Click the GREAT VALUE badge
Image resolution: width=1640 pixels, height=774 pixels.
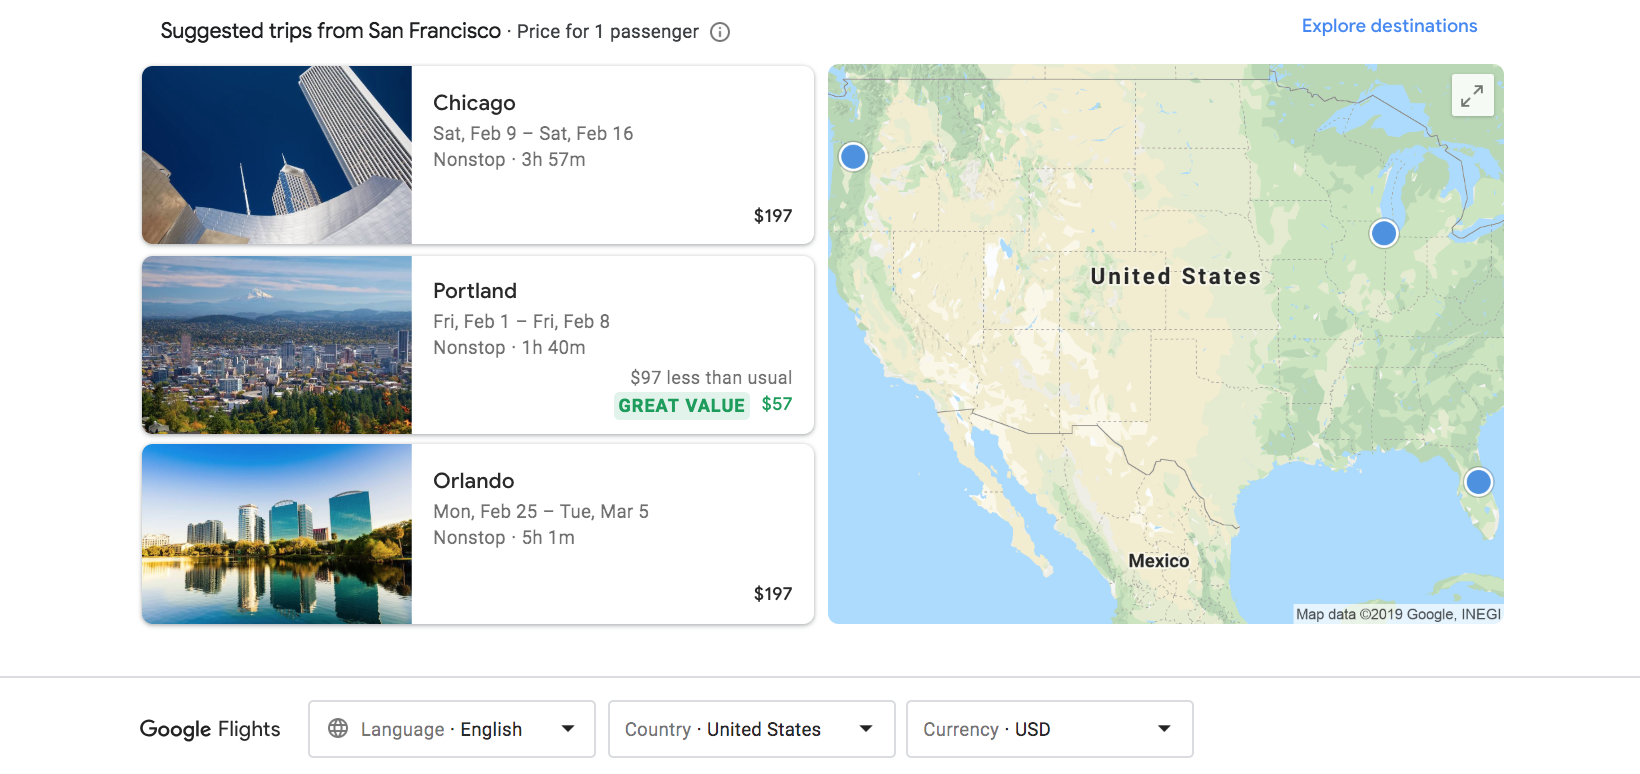coord(681,405)
